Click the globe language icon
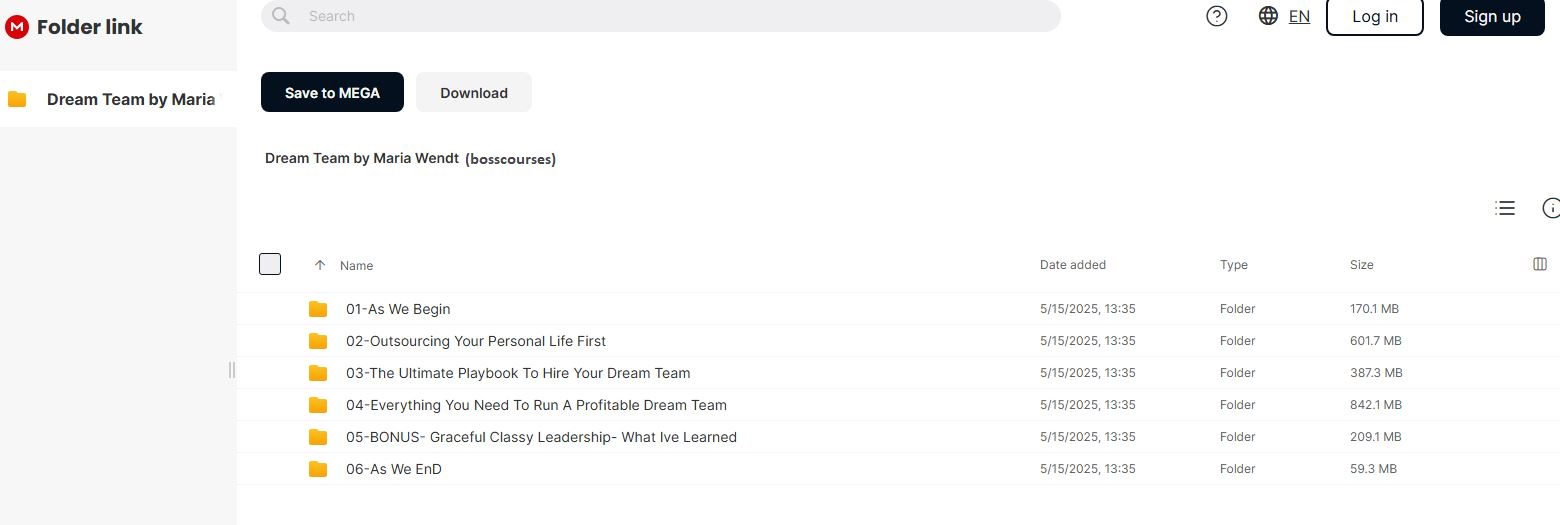The height and width of the screenshot is (525, 1560). pyautogui.click(x=1268, y=16)
